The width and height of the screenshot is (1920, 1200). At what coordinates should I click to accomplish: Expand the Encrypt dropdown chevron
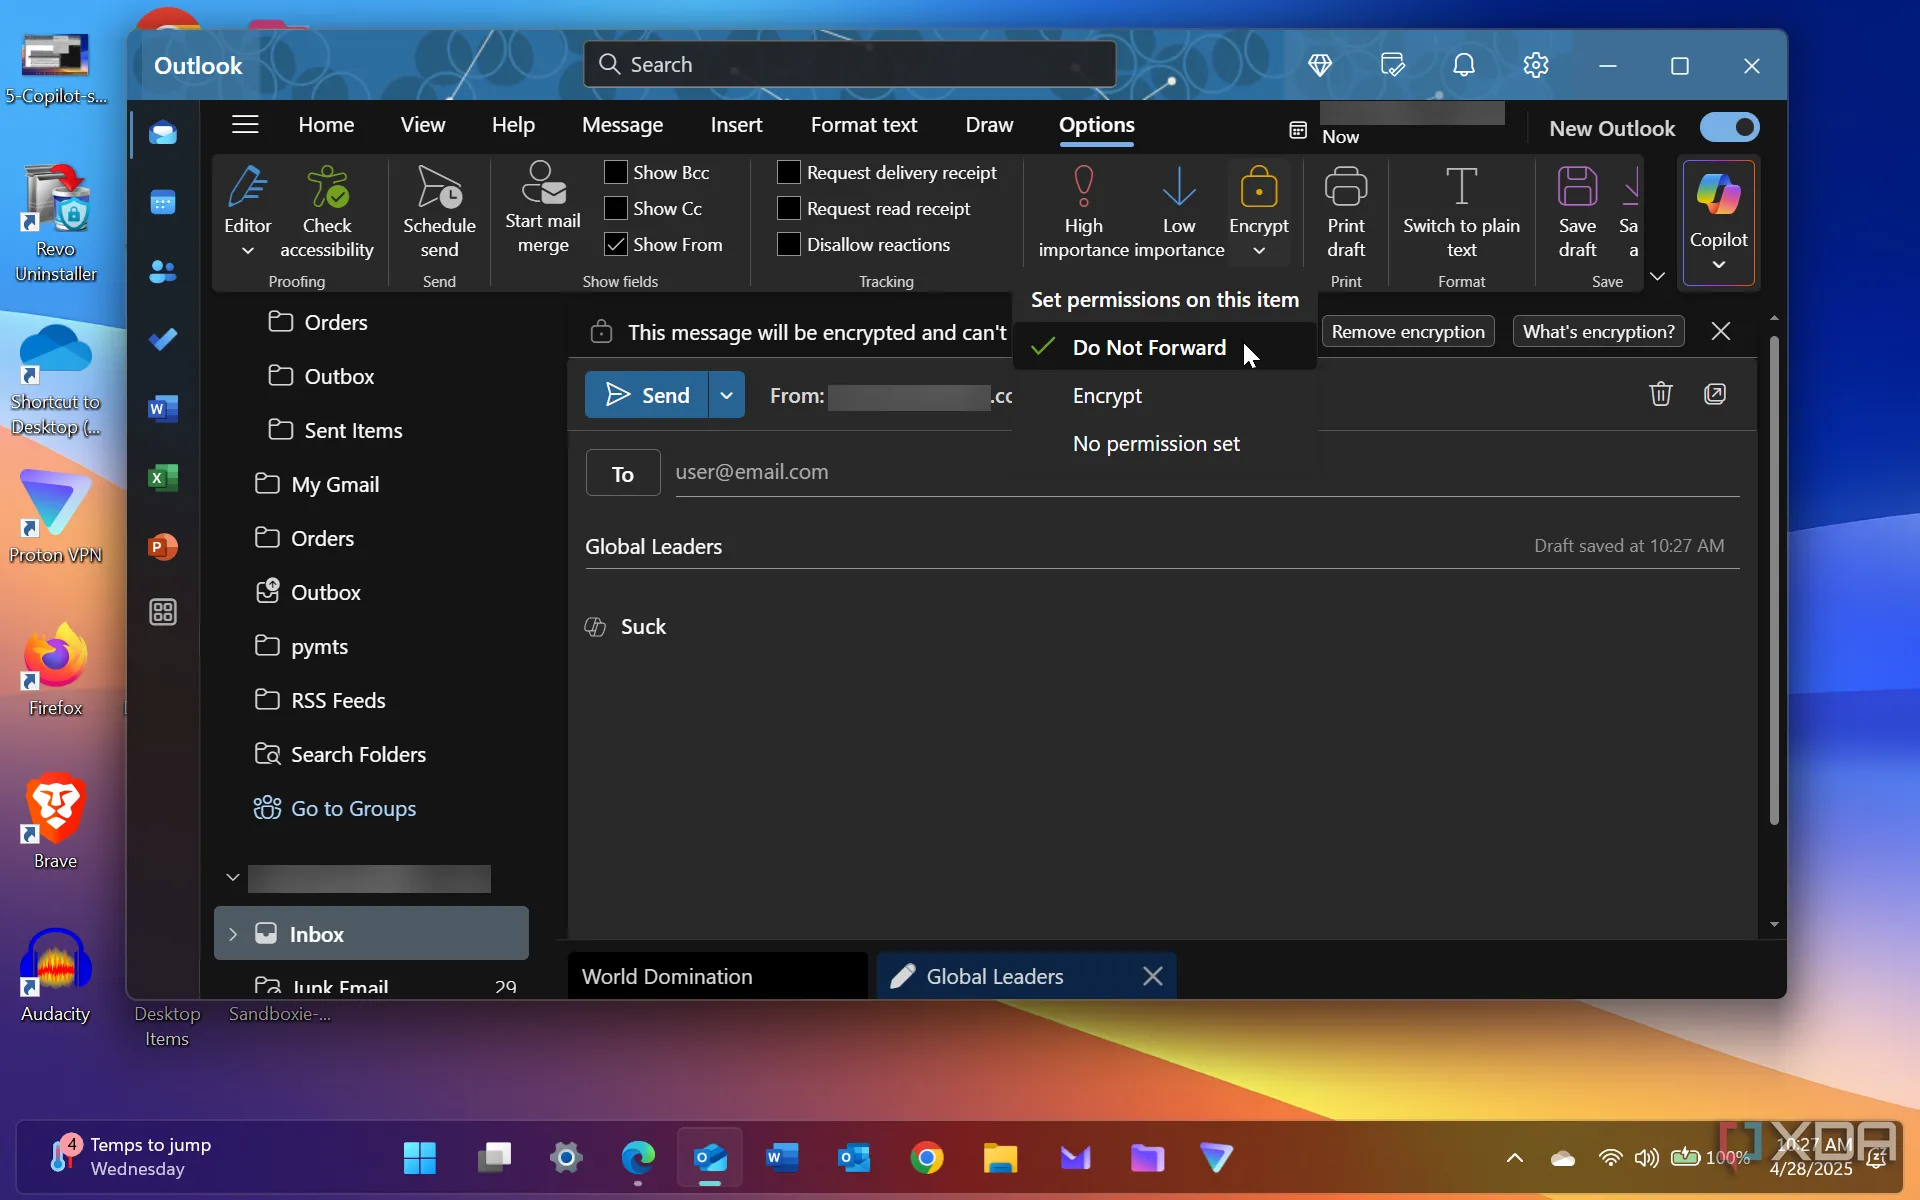pyautogui.click(x=1259, y=251)
